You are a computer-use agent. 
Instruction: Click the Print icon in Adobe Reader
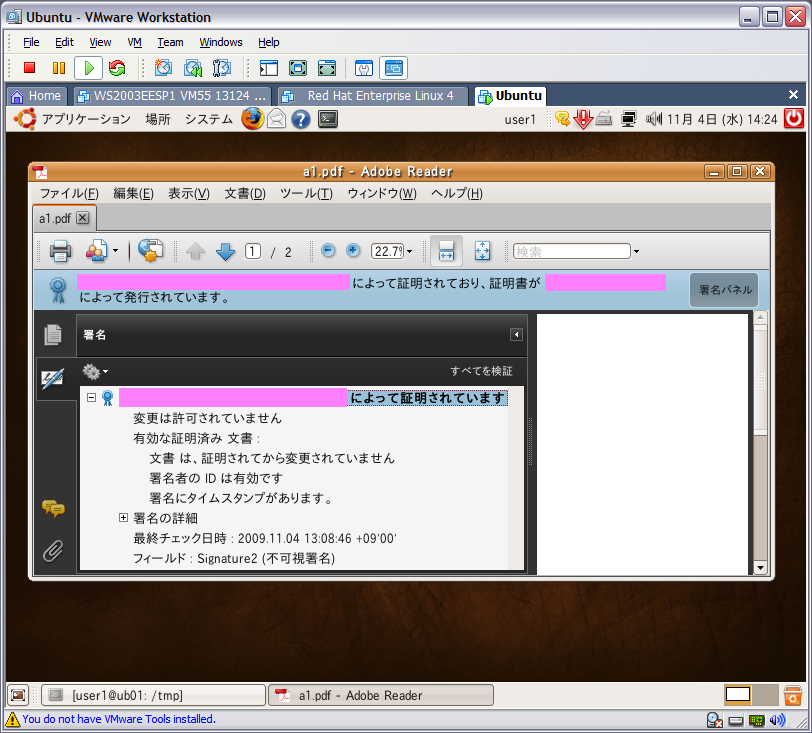[60, 251]
